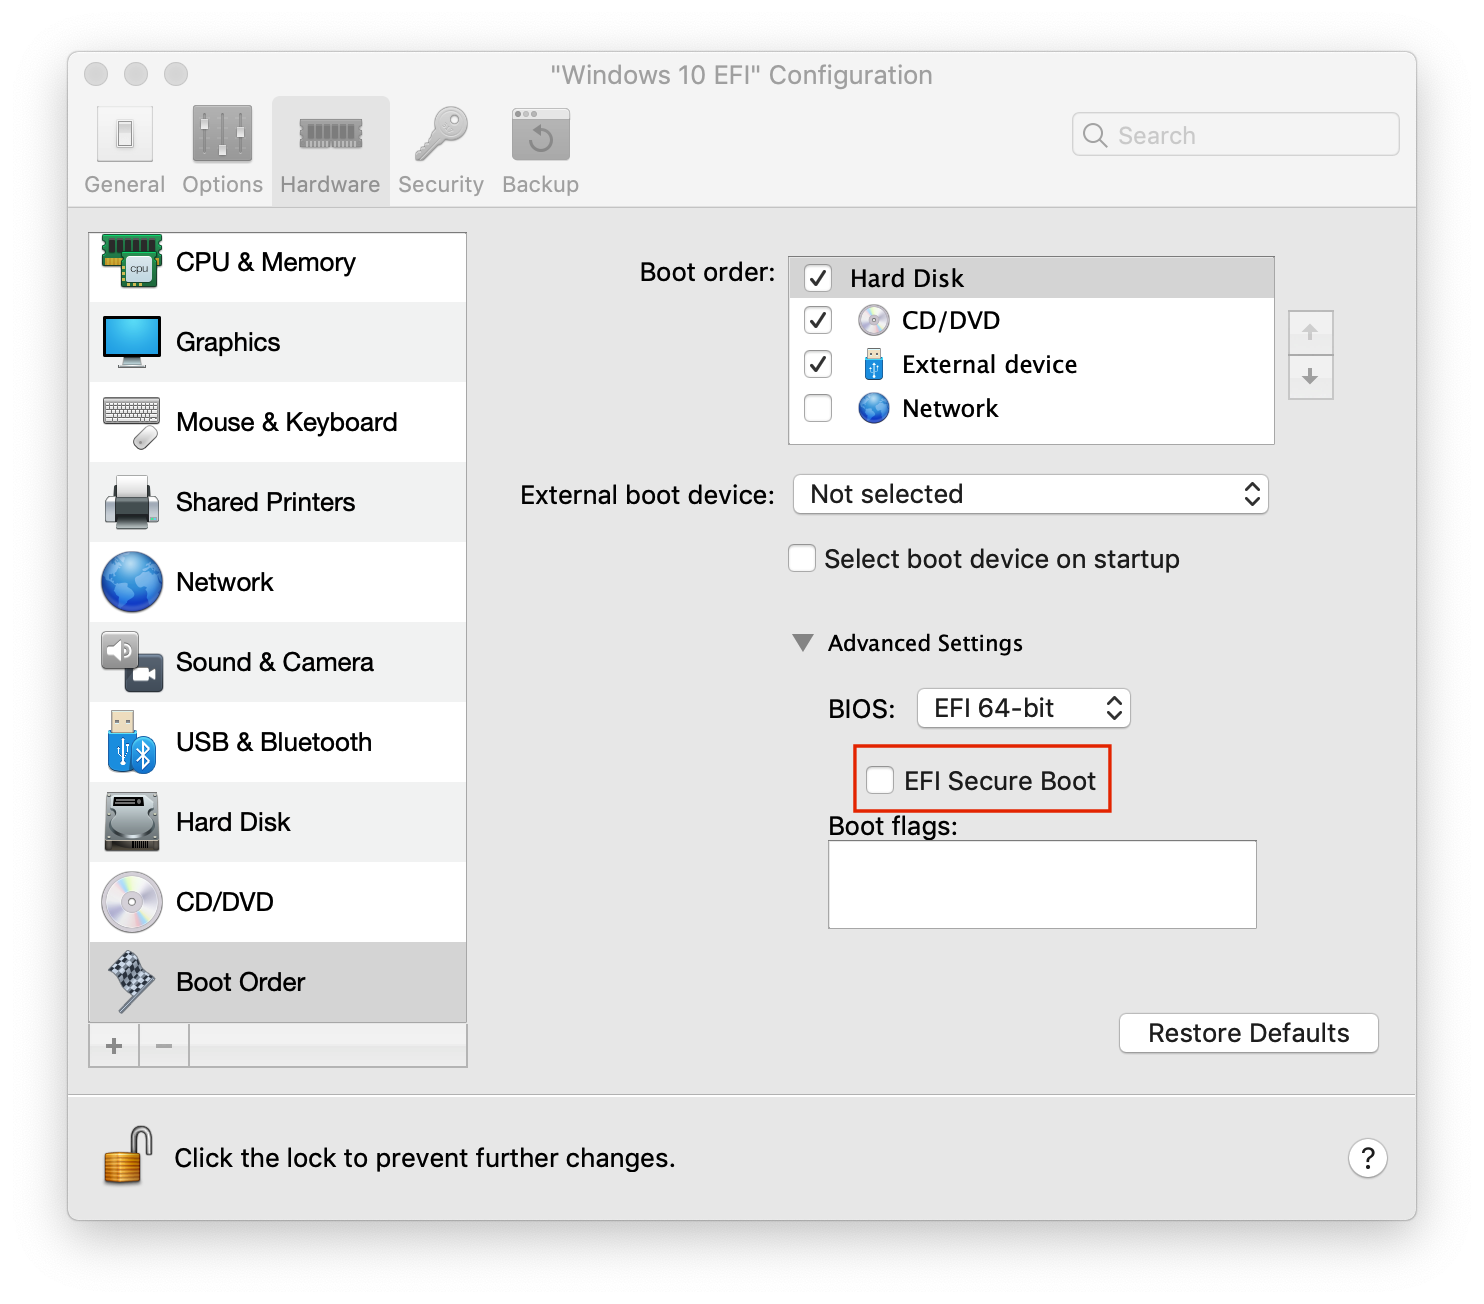Viewport: 1484px width, 1304px height.
Task: Move selected boot device down
Action: [1310, 377]
